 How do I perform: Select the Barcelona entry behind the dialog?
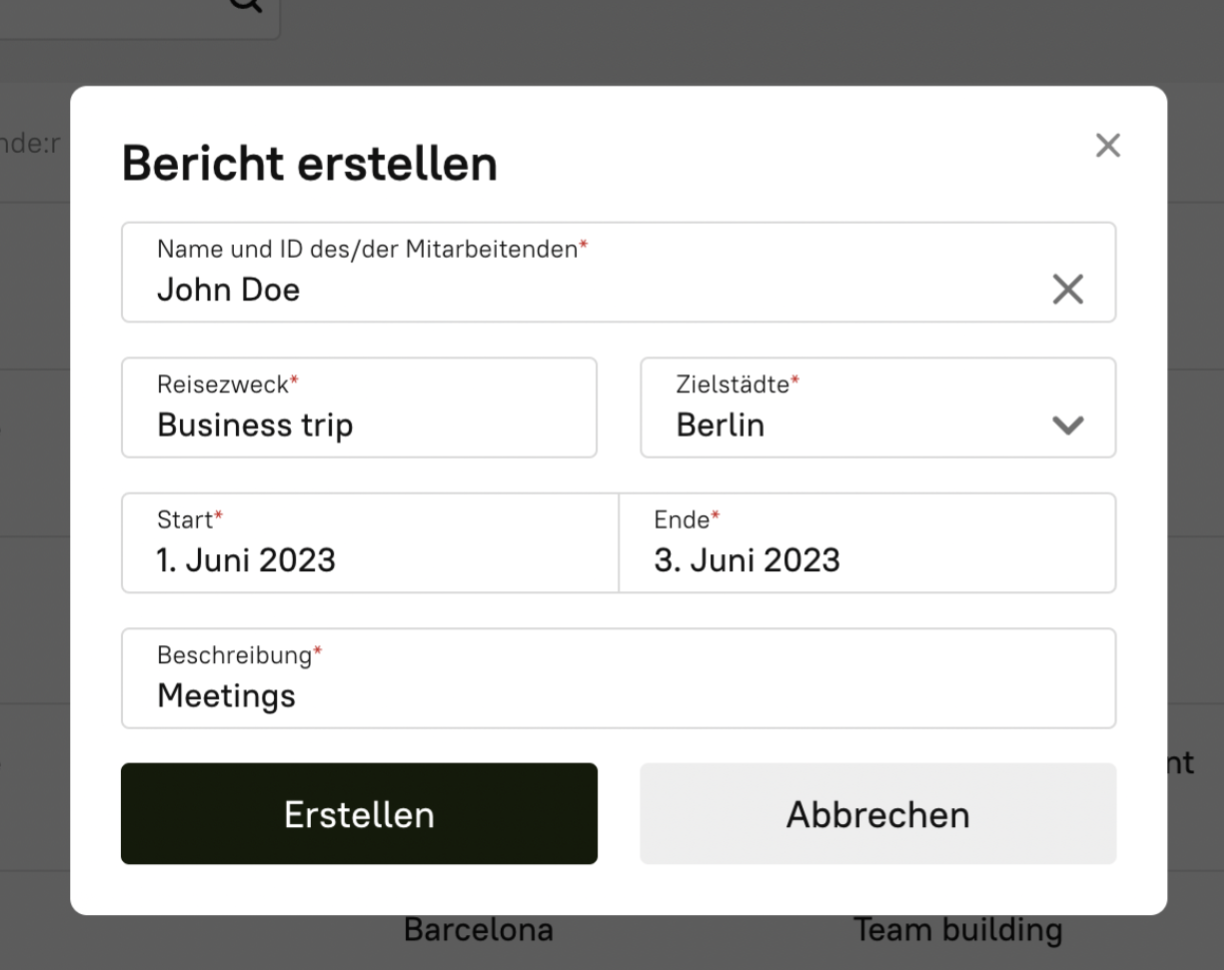[478, 931]
